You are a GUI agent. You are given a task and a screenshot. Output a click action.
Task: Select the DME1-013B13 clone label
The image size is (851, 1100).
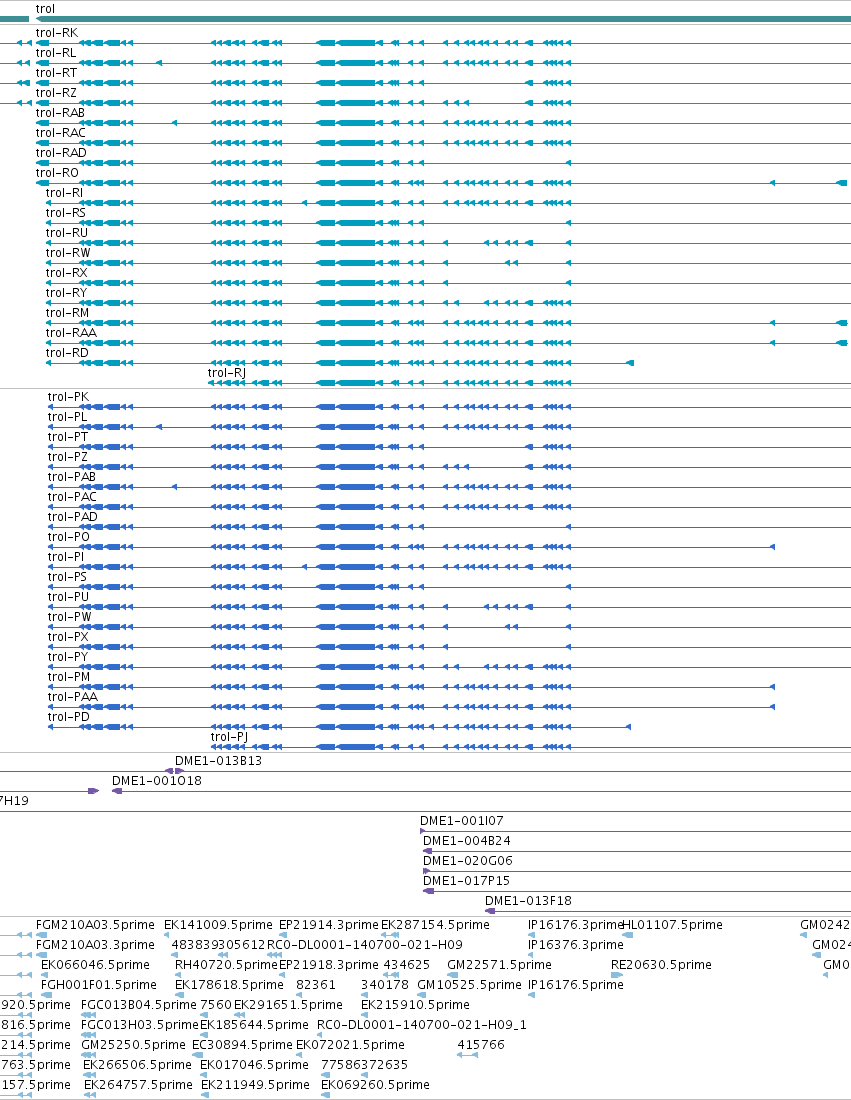(x=218, y=761)
